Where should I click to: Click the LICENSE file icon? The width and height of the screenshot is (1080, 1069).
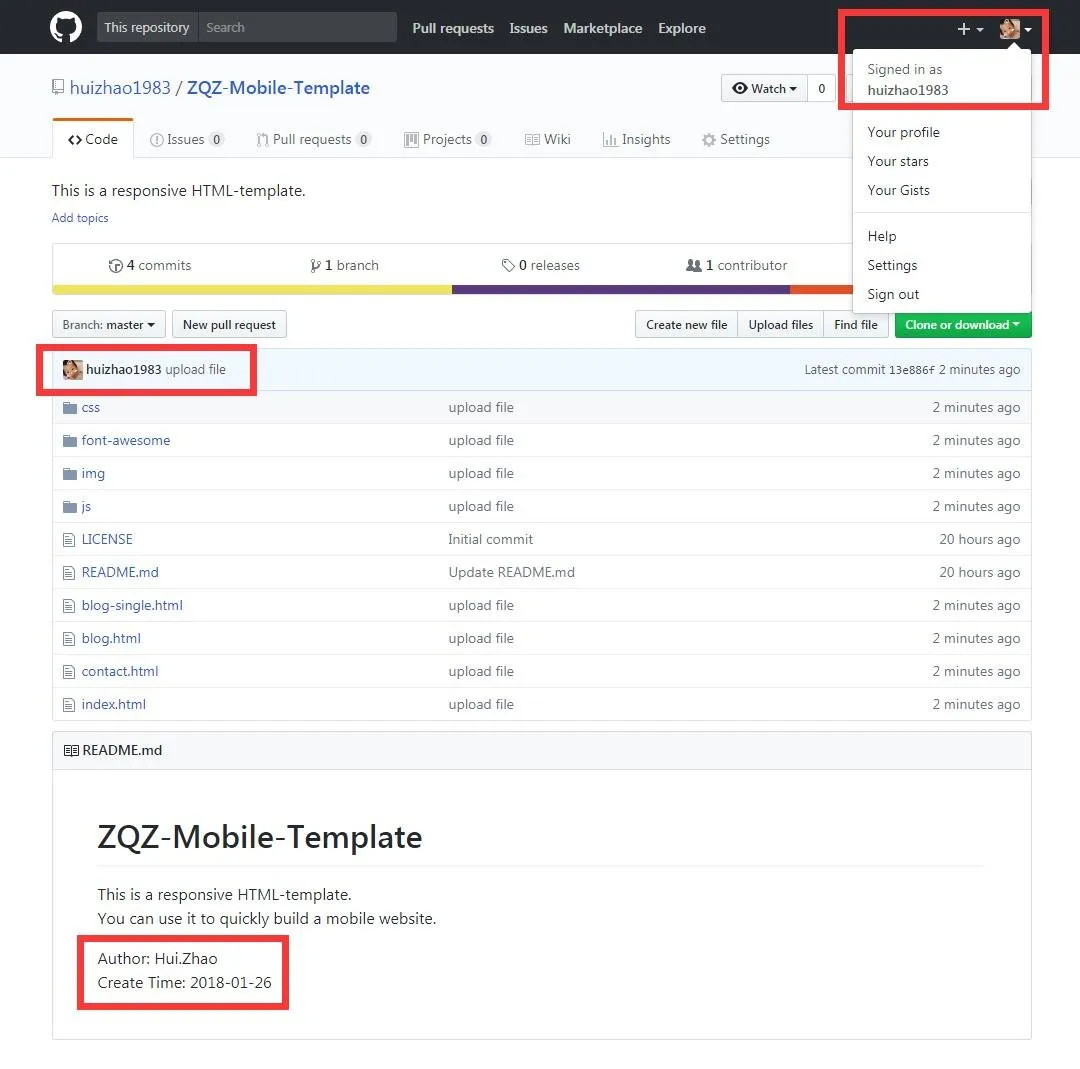point(69,540)
